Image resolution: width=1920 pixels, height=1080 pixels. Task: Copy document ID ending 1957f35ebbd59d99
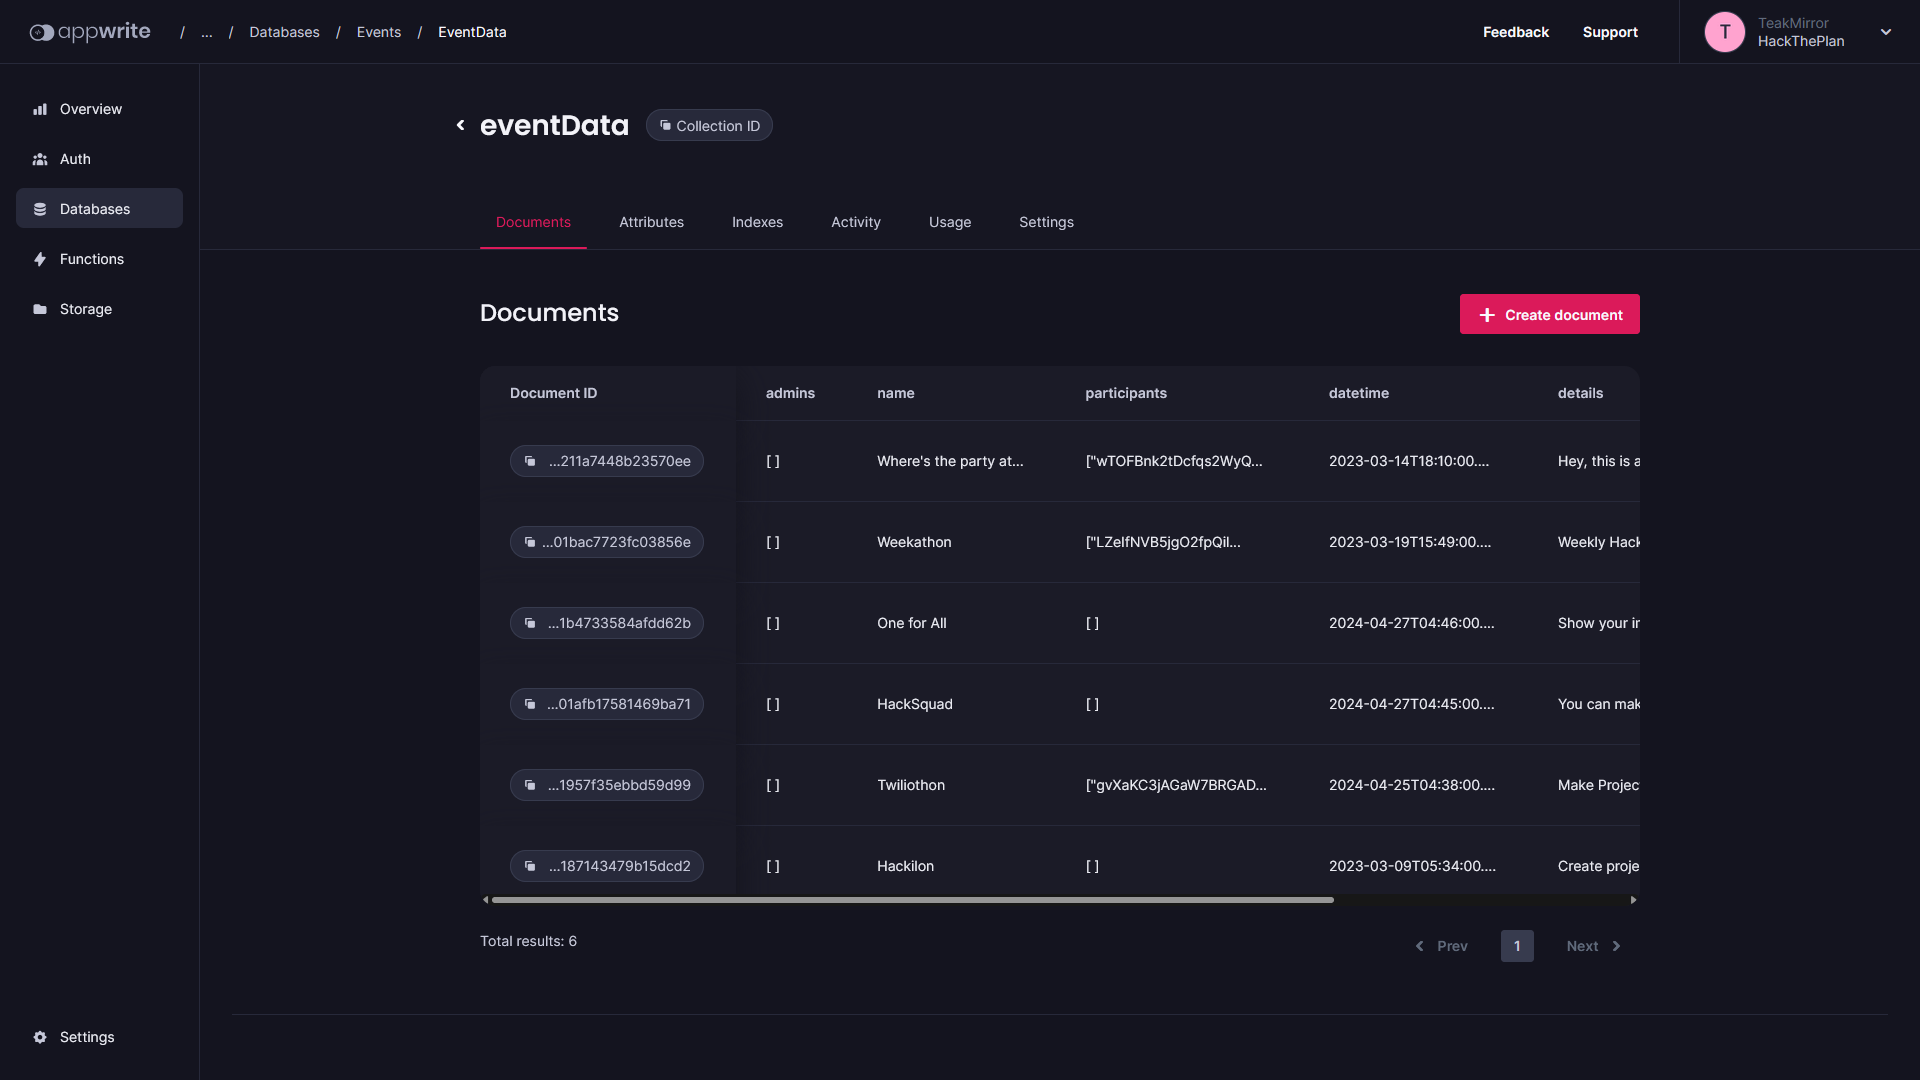(607, 785)
